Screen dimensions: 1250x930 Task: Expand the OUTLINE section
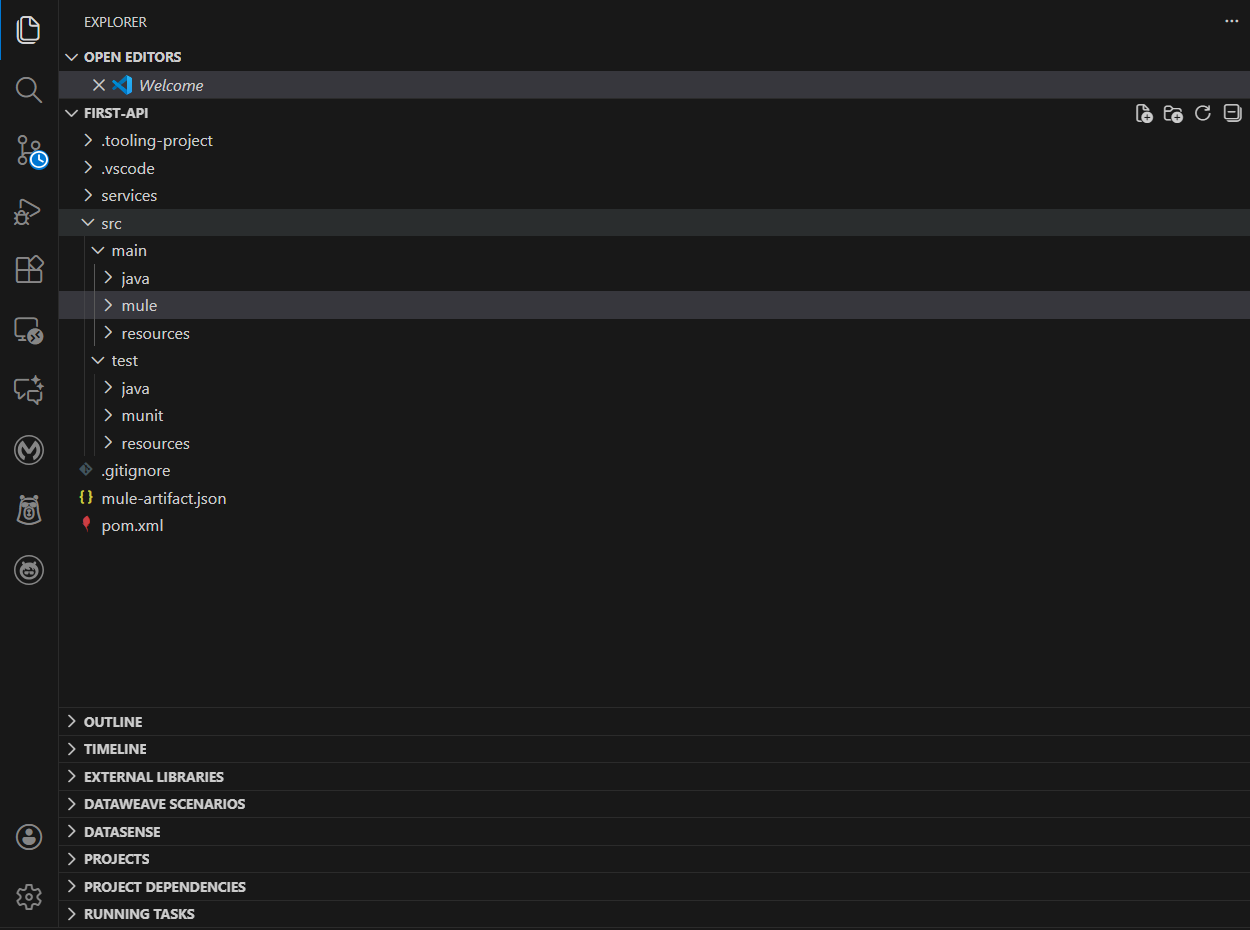click(113, 722)
